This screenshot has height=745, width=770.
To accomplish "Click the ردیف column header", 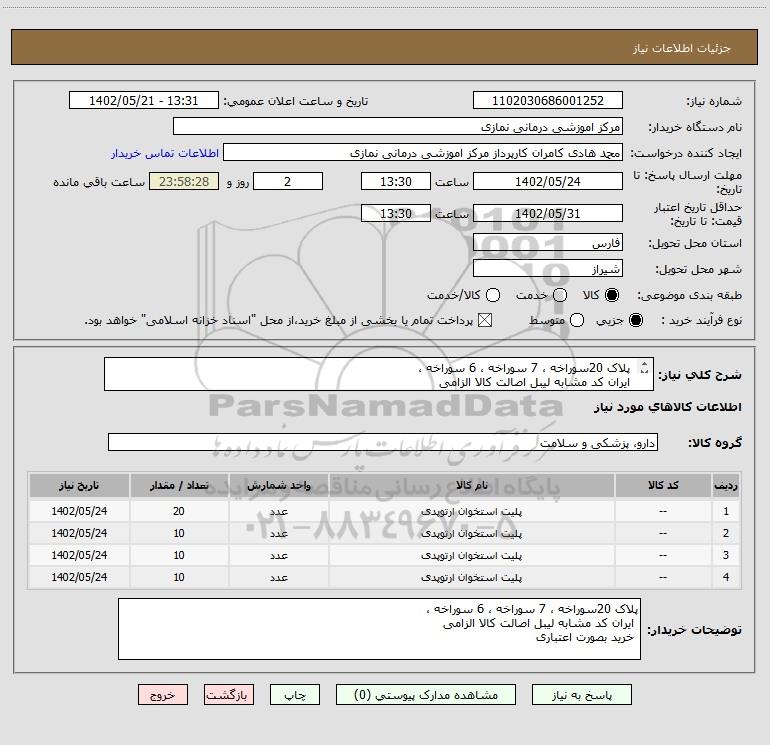I will point(726,485).
